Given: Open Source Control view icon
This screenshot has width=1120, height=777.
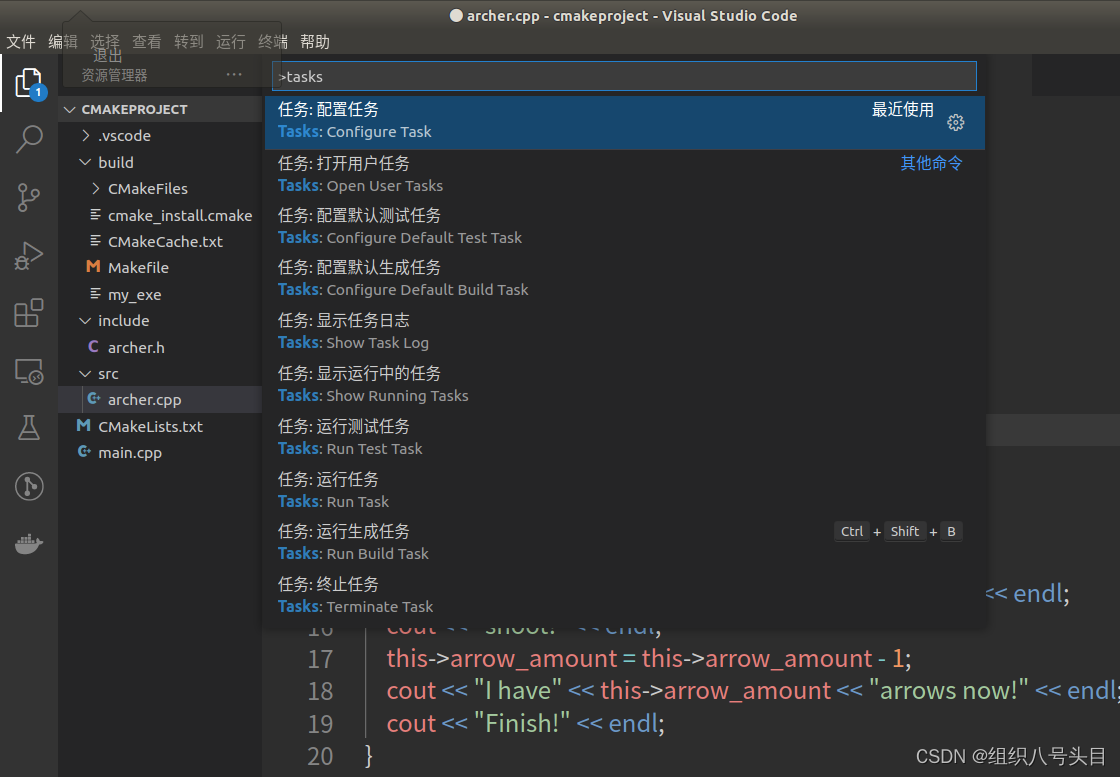Looking at the screenshot, I should coord(29,197).
